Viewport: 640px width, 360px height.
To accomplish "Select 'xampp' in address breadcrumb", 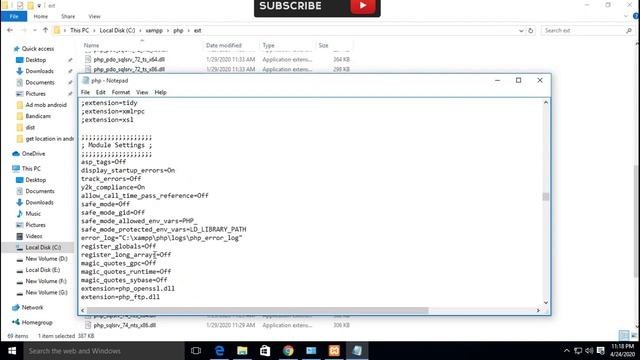I will click(154, 31).
